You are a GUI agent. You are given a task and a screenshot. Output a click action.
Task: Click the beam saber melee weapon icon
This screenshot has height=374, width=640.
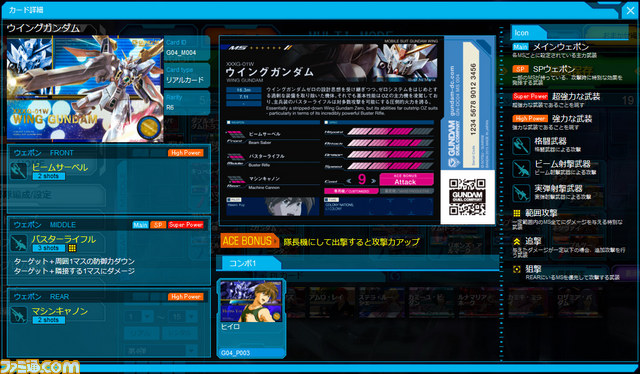19,171
